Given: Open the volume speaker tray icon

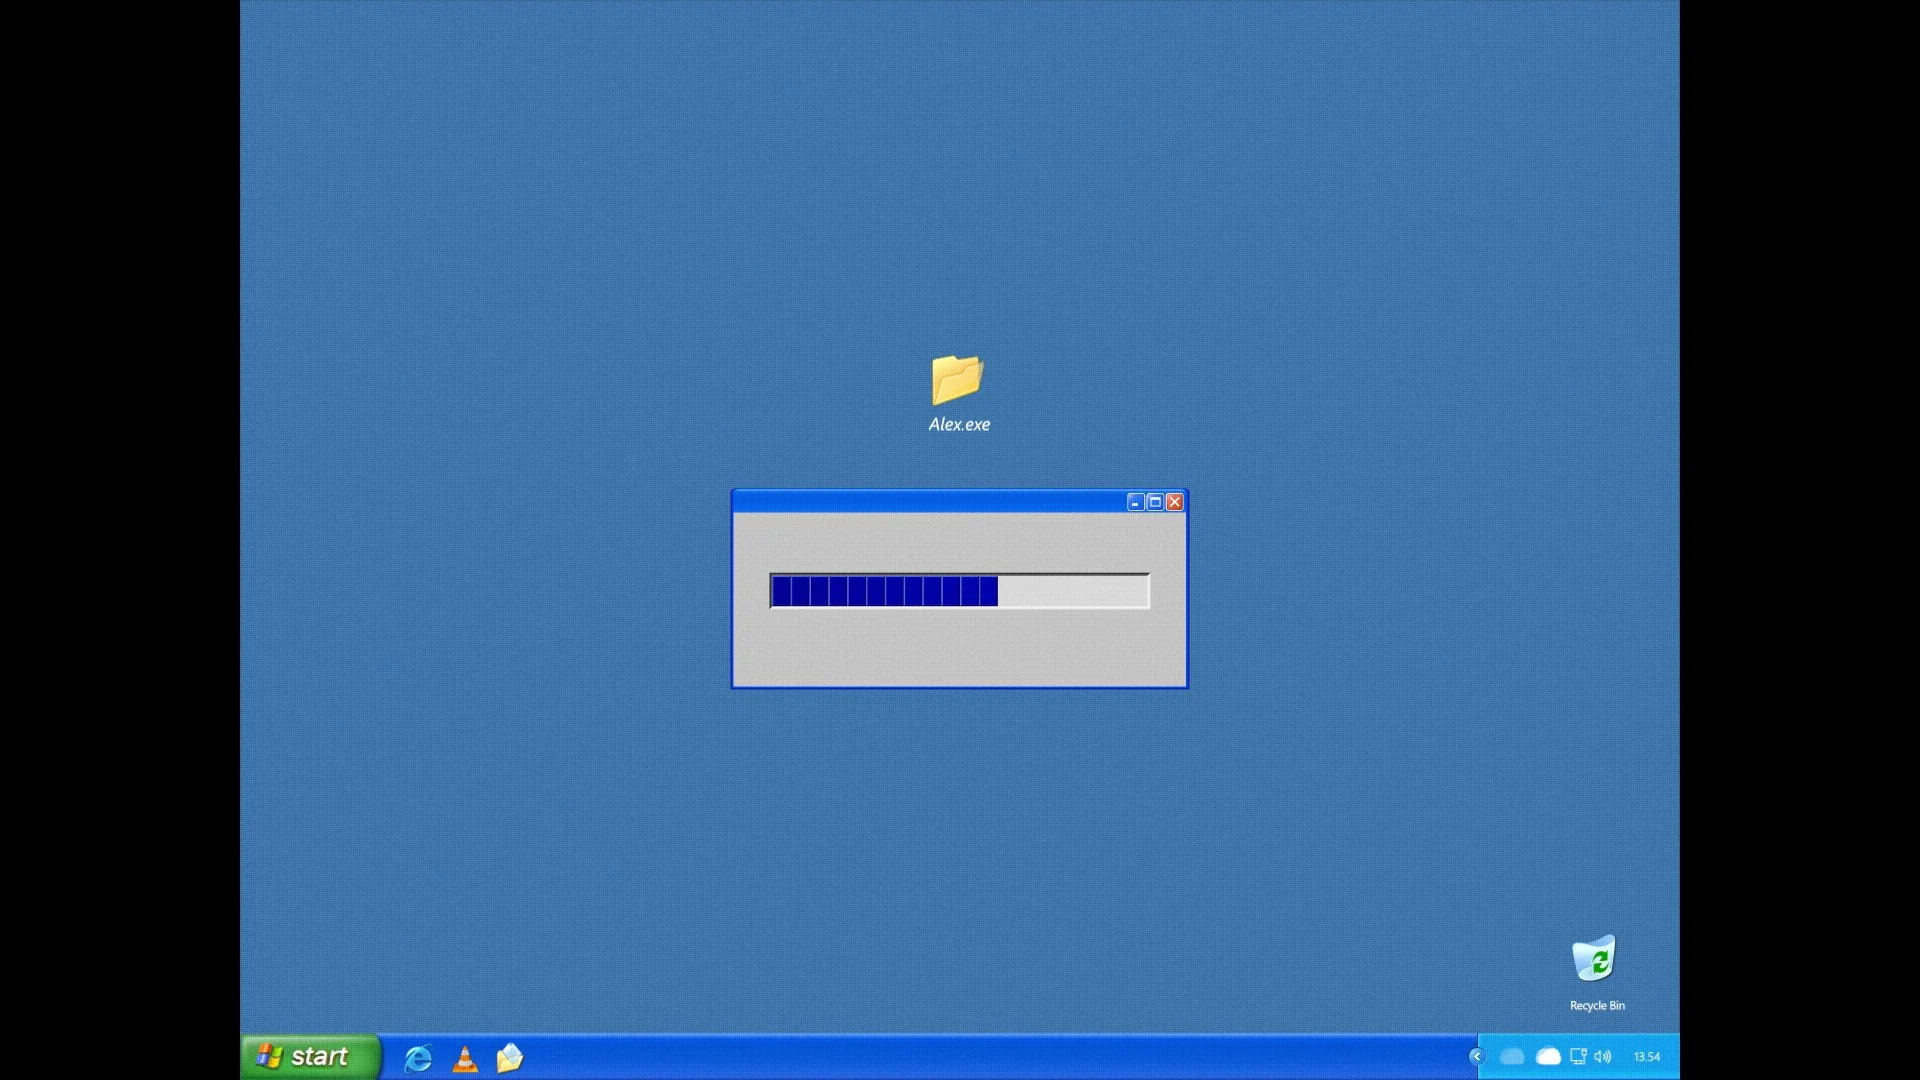Looking at the screenshot, I should [x=1603, y=1056].
